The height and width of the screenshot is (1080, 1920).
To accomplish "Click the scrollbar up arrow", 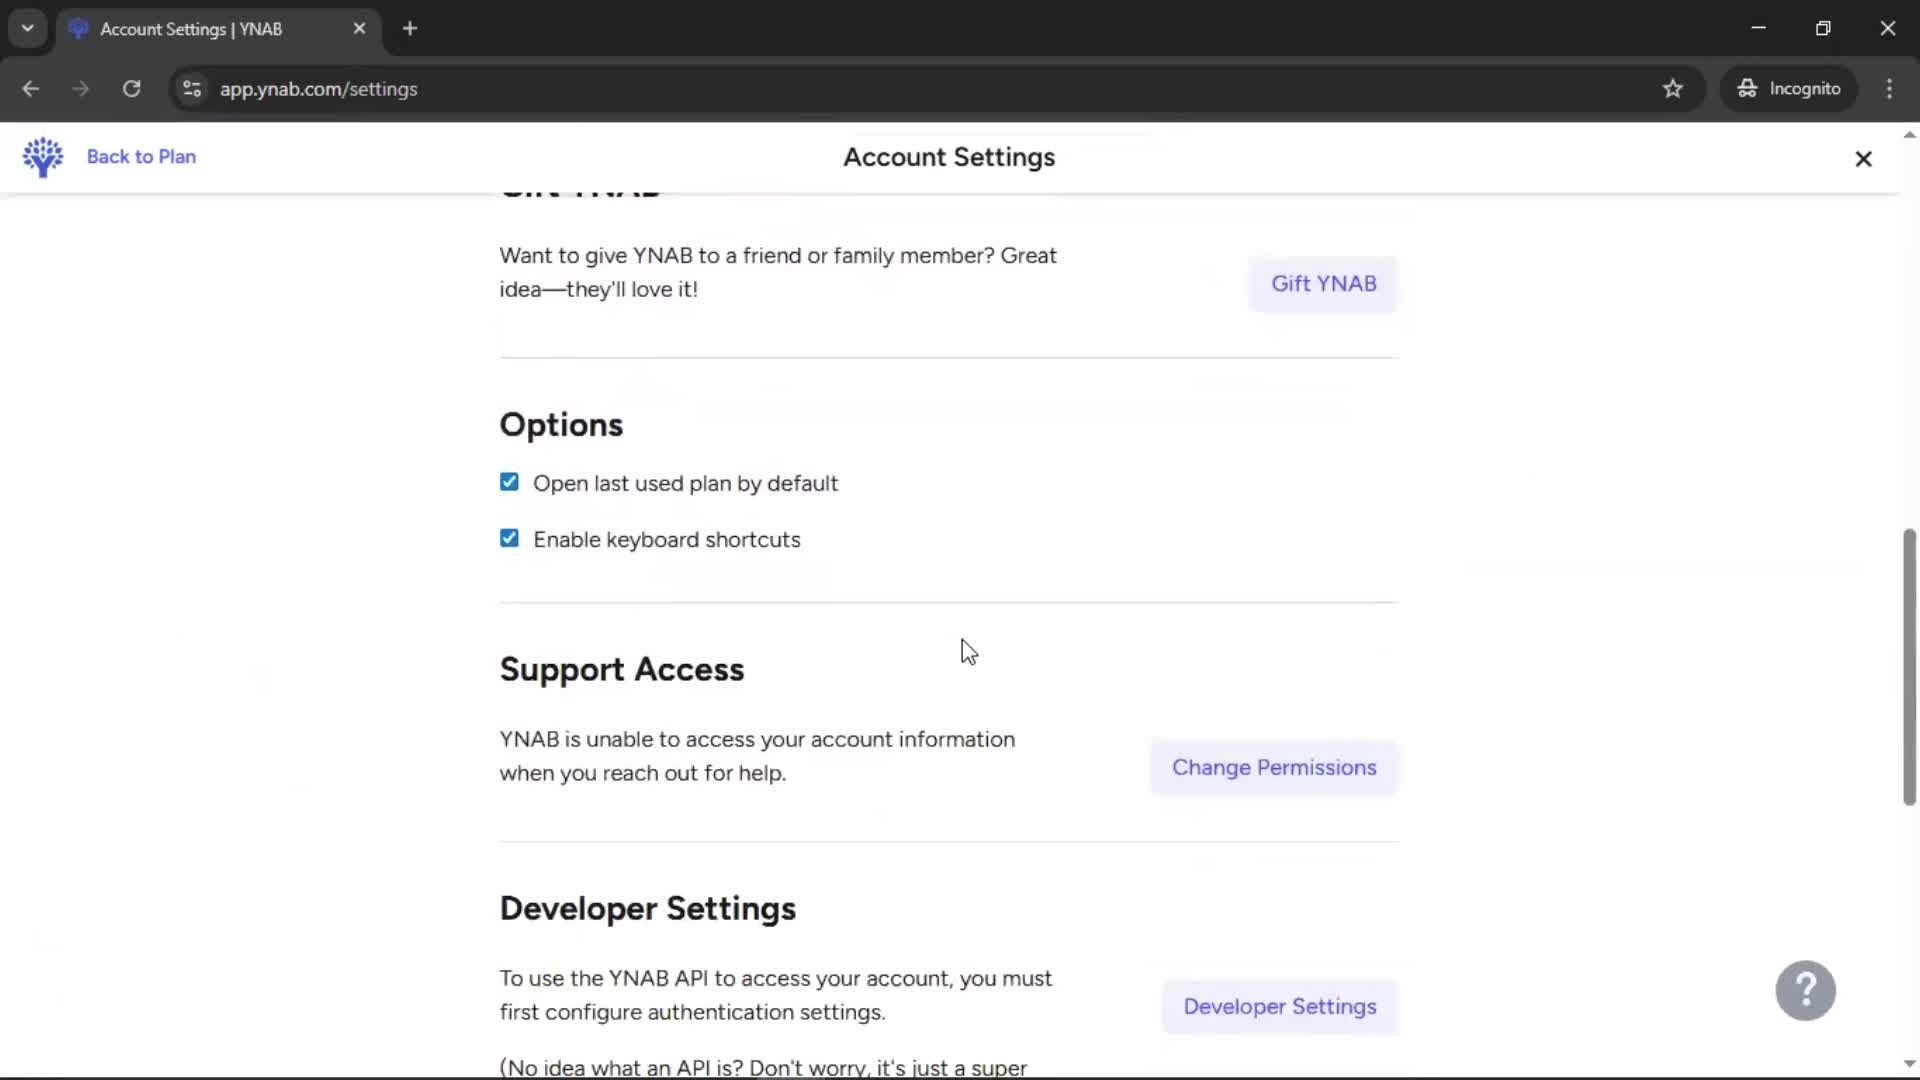I will (1908, 135).
